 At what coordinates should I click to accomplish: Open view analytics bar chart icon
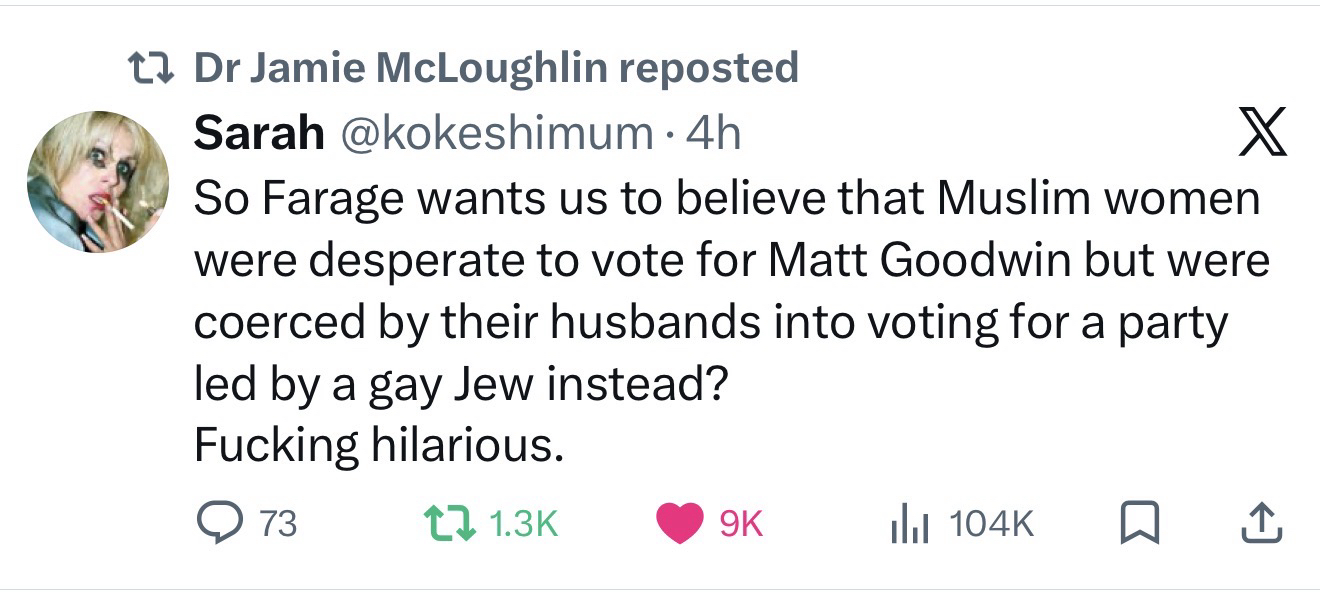[x=904, y=523]
